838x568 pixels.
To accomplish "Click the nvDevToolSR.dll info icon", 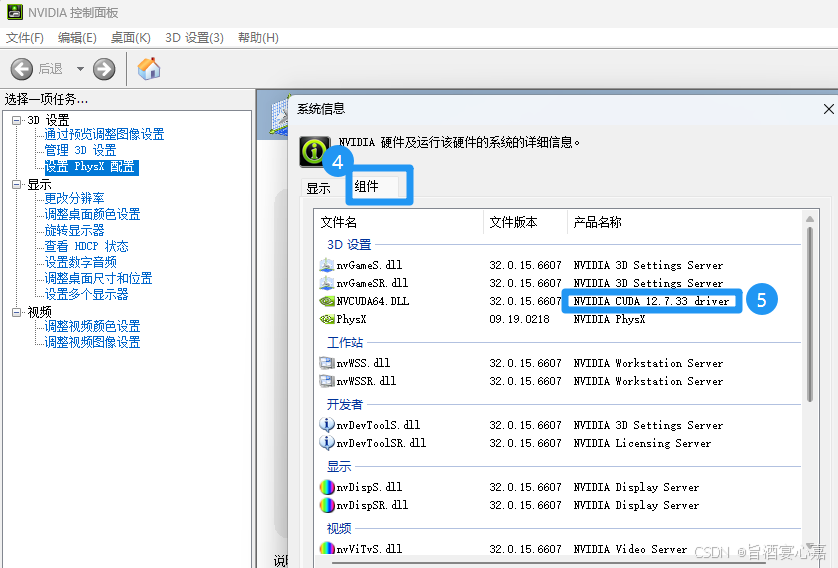I will 327,442.
